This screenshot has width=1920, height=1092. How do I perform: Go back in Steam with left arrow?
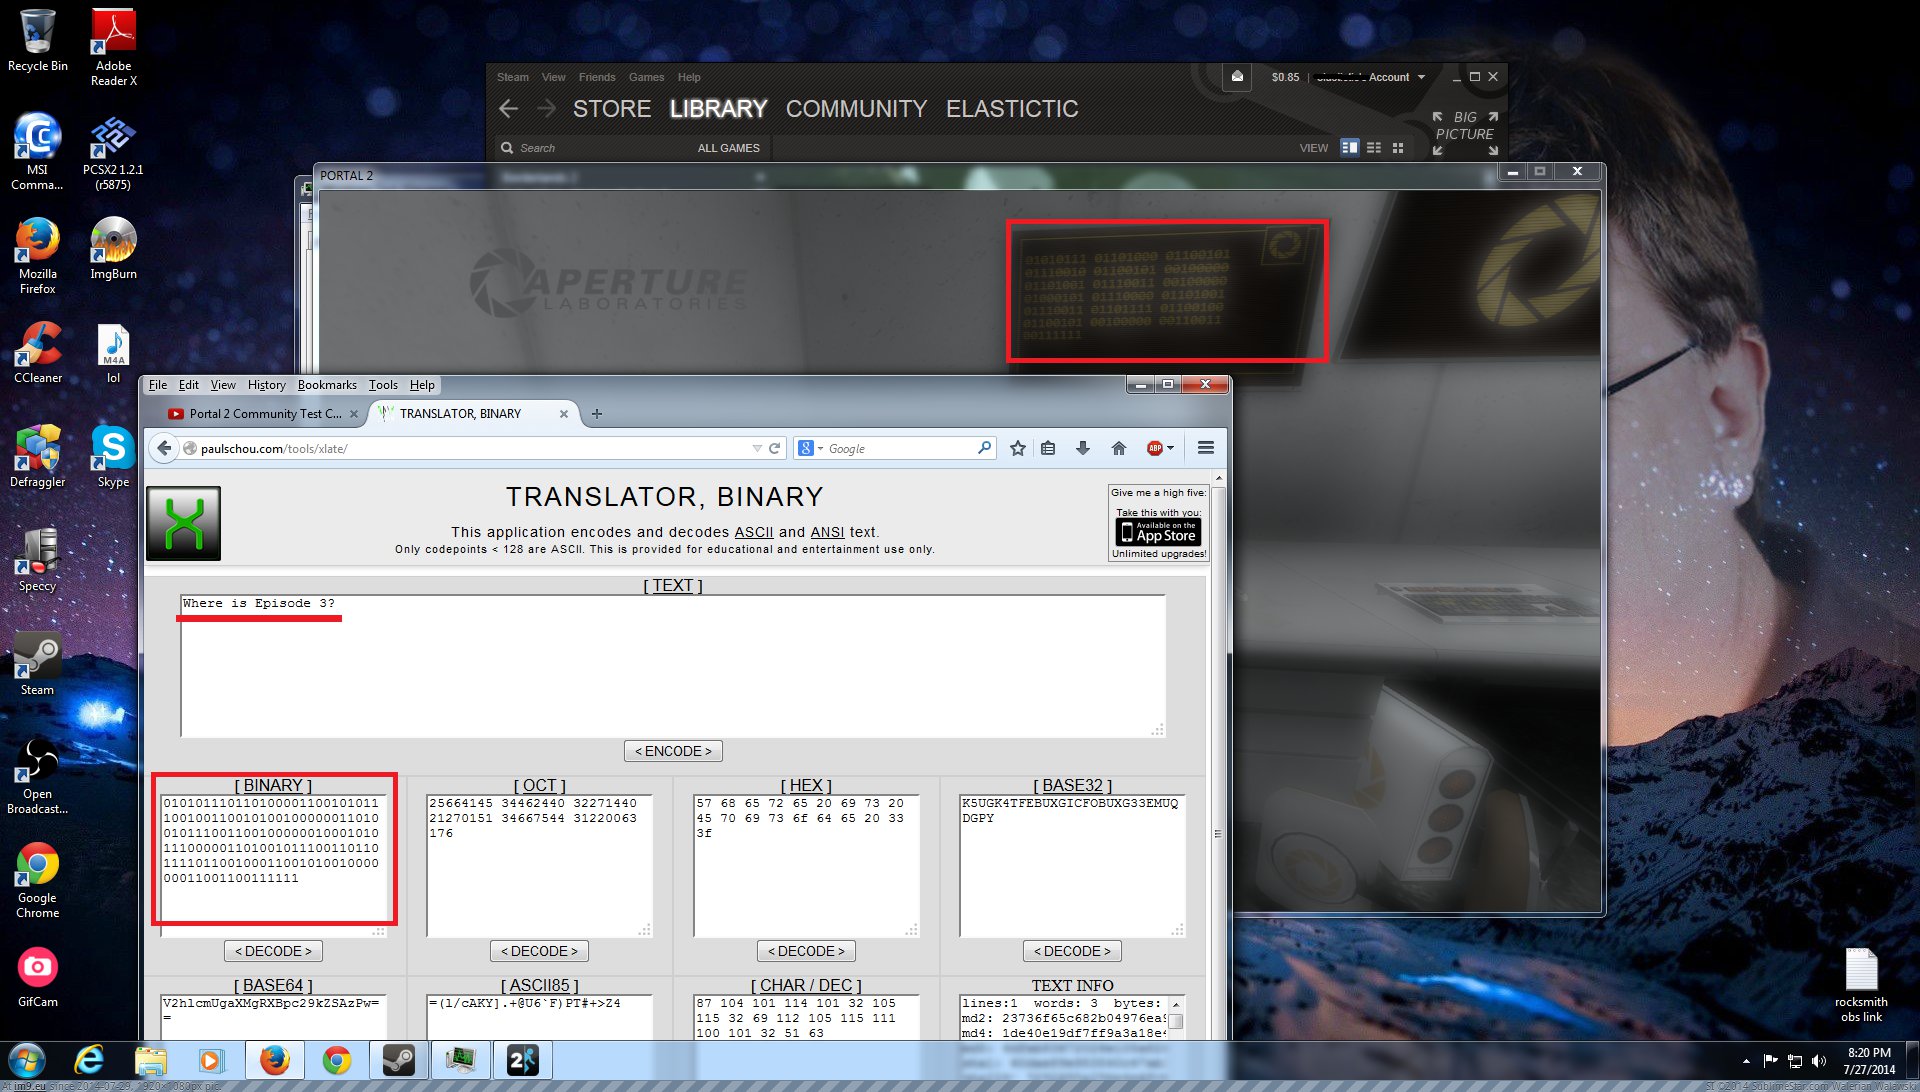coord(509,109)
